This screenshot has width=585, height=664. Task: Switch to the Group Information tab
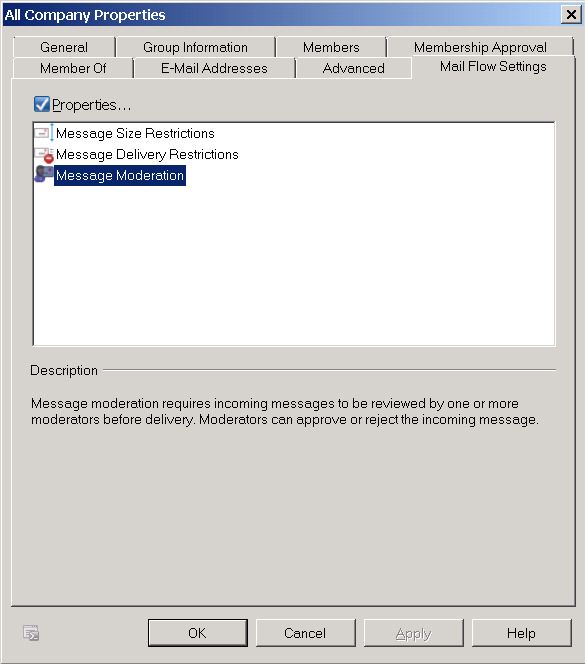point(195,47)
